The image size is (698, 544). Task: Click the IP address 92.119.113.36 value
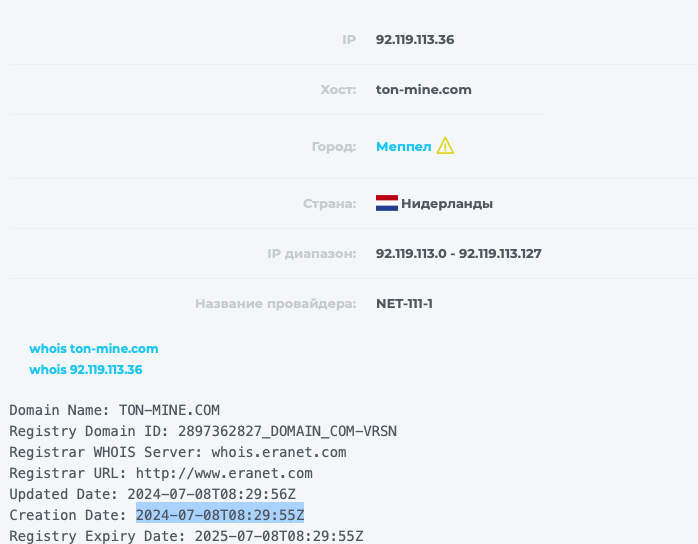point(415,40)
